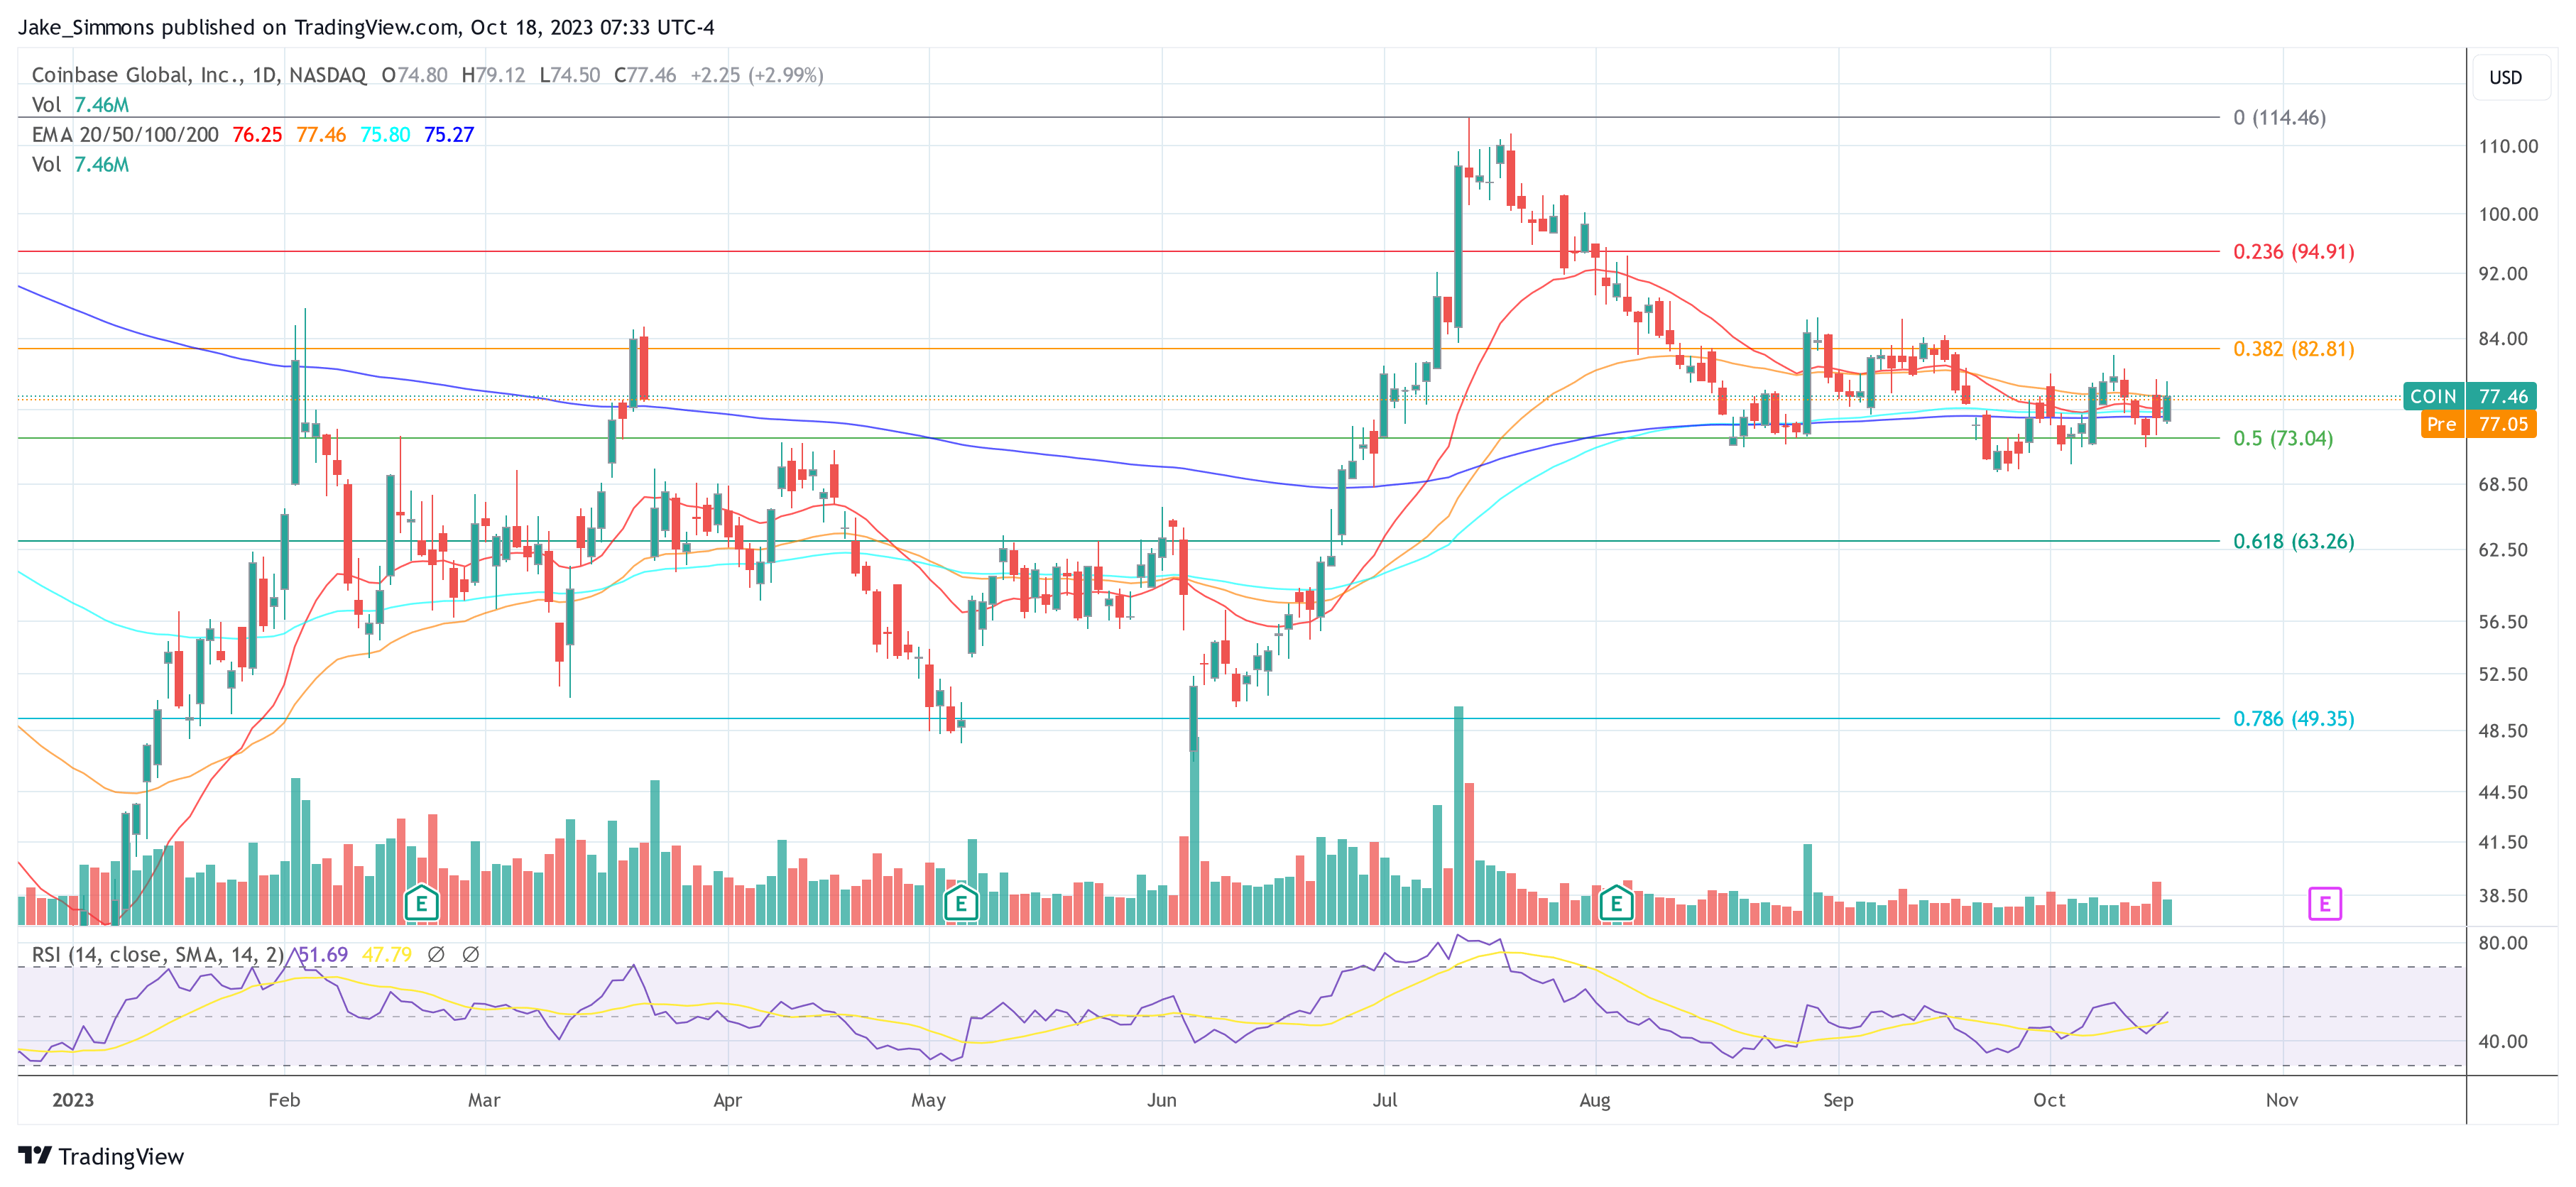Click the Fibonacci 0.236 (94.91) label

(x=2293, y=252)
